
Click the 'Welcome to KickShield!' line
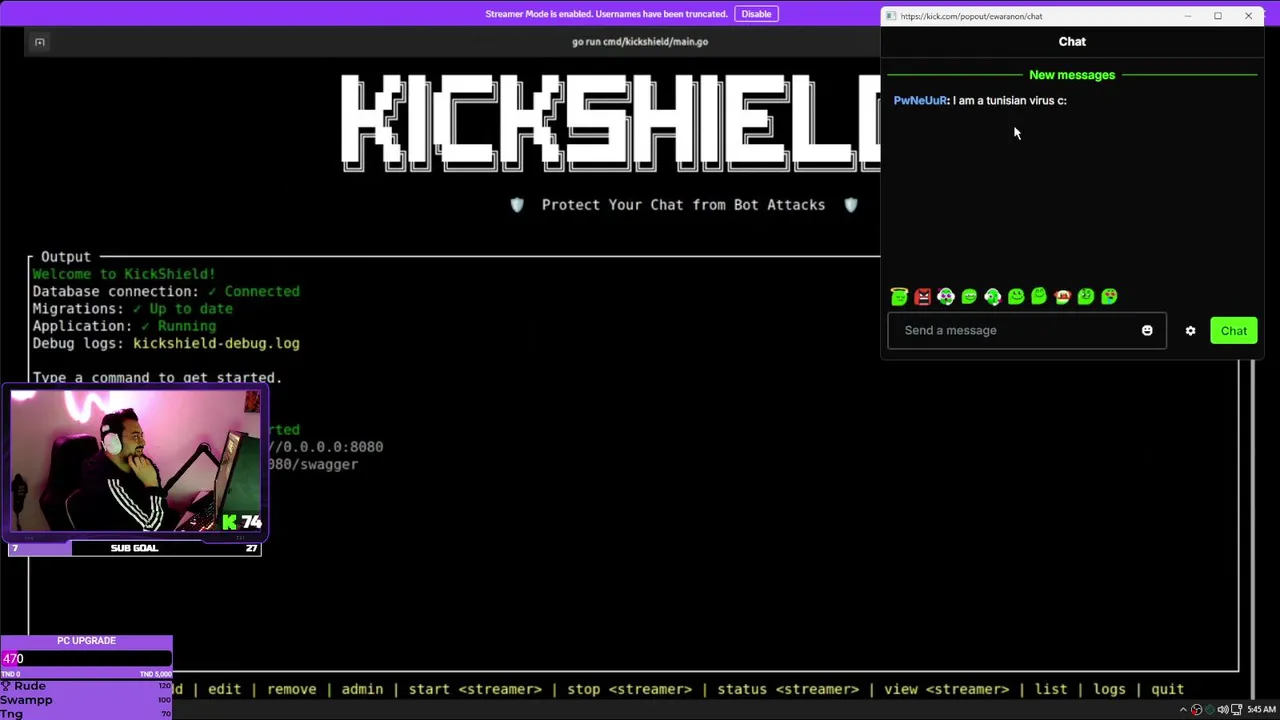pos(124,274)
